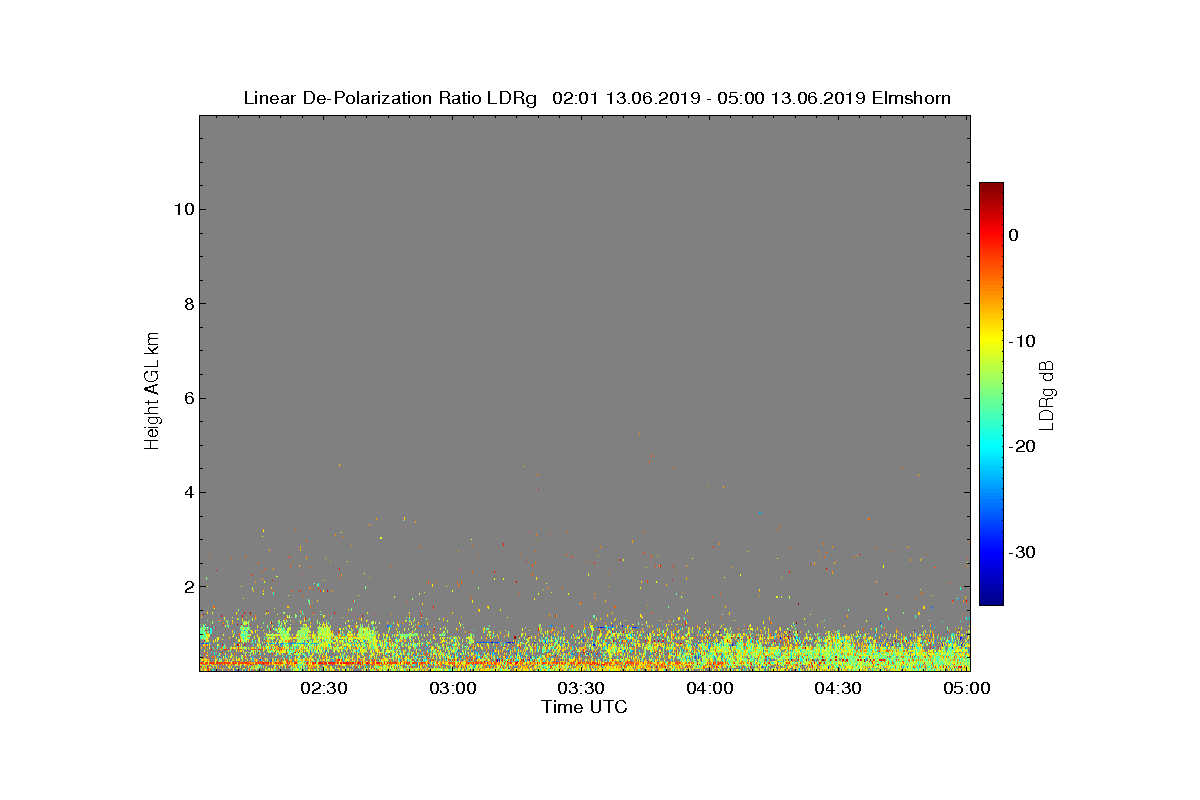The height and width of the screenshot is (800, 1200).
Task: Click the height label 2
Action: (188, 587)
